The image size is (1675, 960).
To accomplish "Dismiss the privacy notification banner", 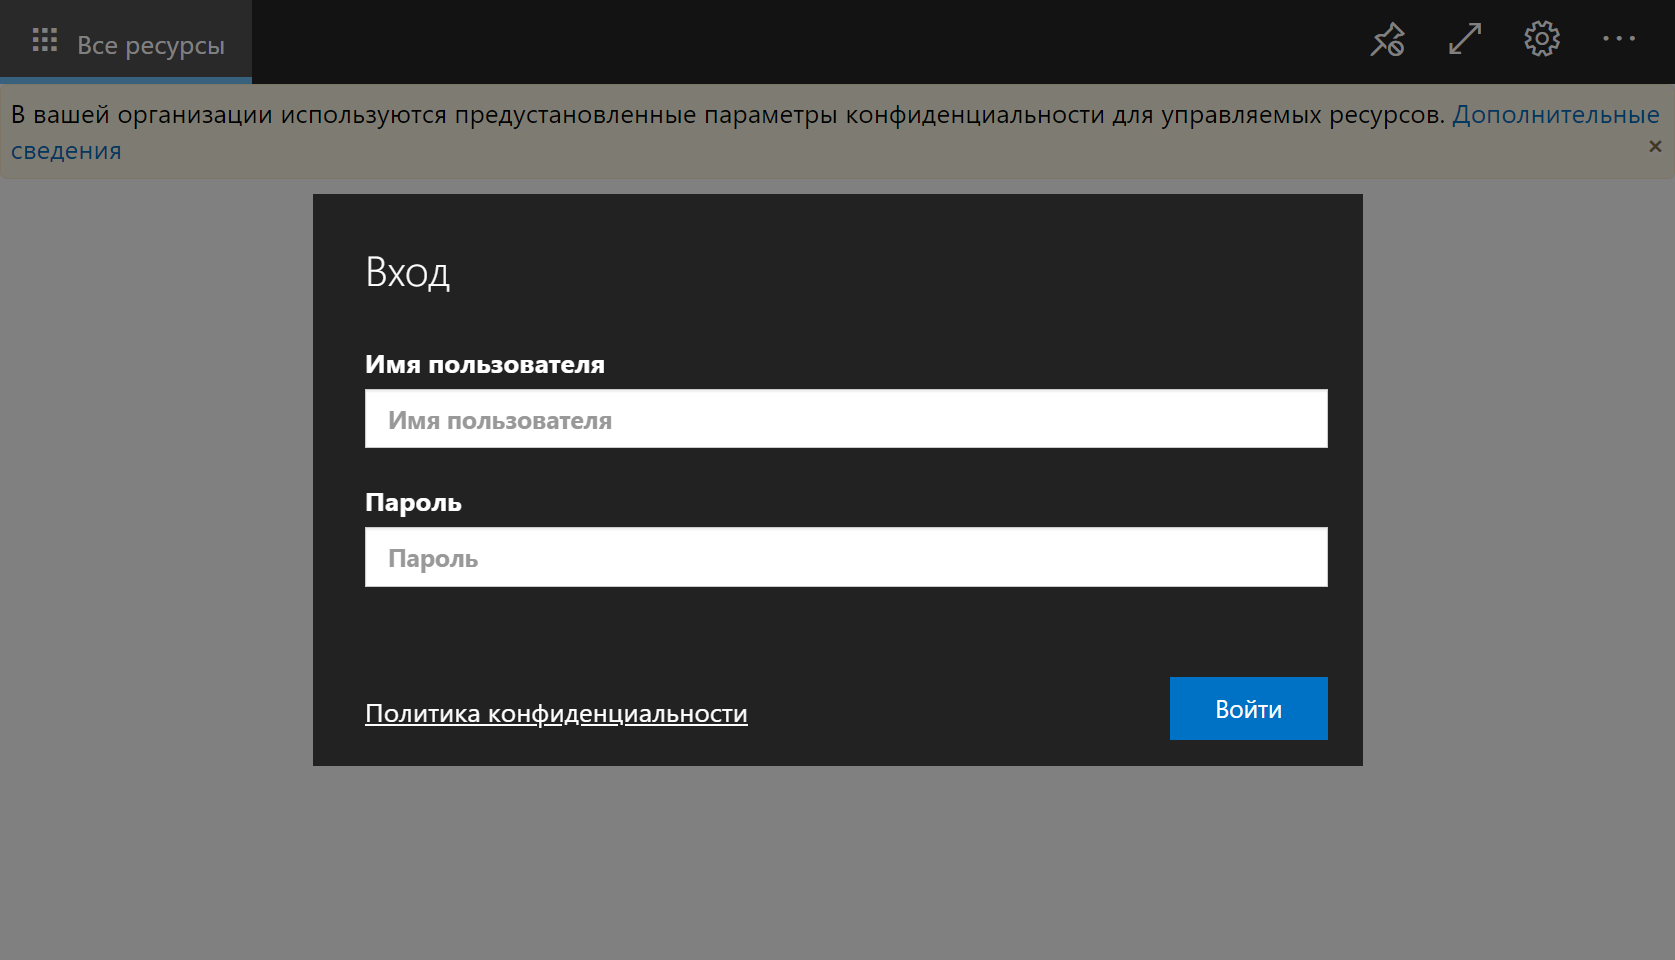I will (1655, 147).
